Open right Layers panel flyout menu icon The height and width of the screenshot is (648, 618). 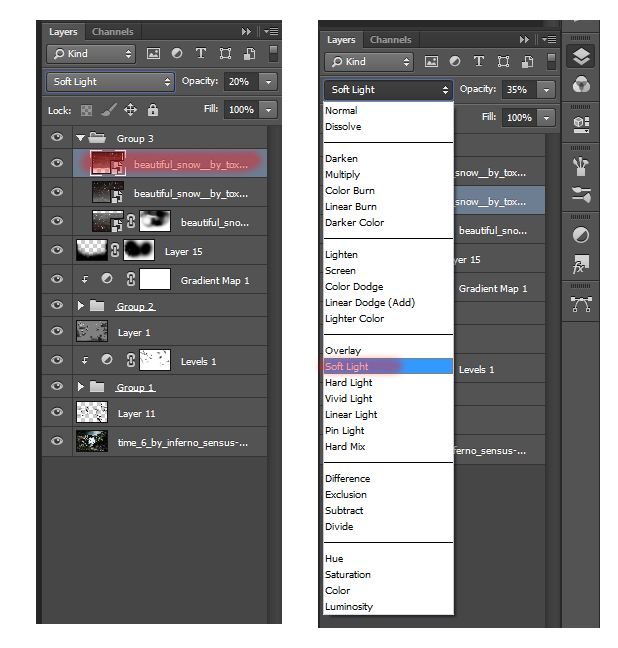coord(549,40)
